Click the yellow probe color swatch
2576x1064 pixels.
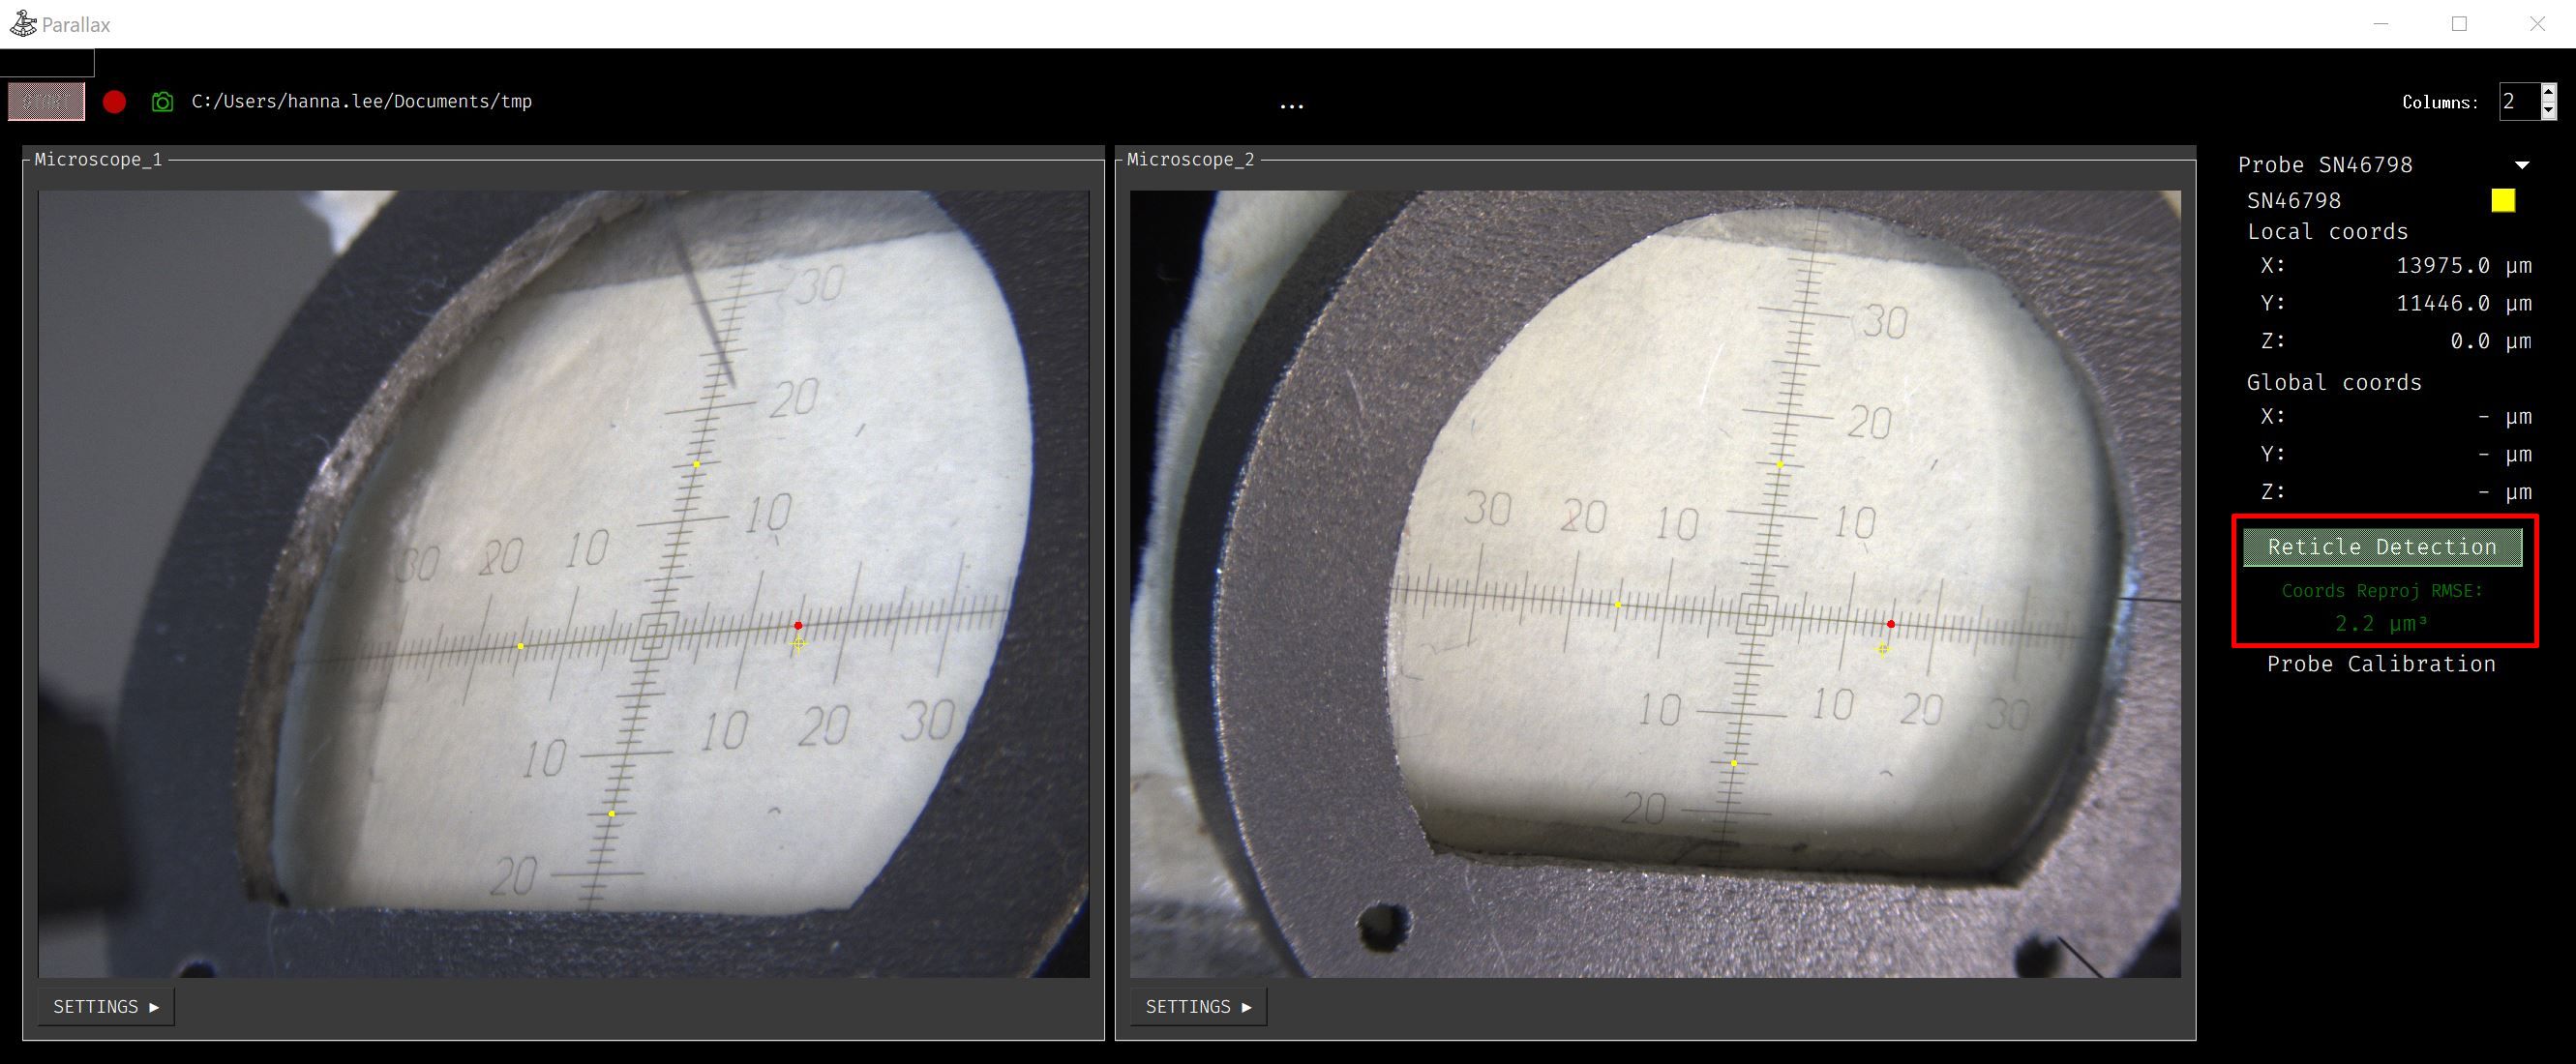(2502, 200)
